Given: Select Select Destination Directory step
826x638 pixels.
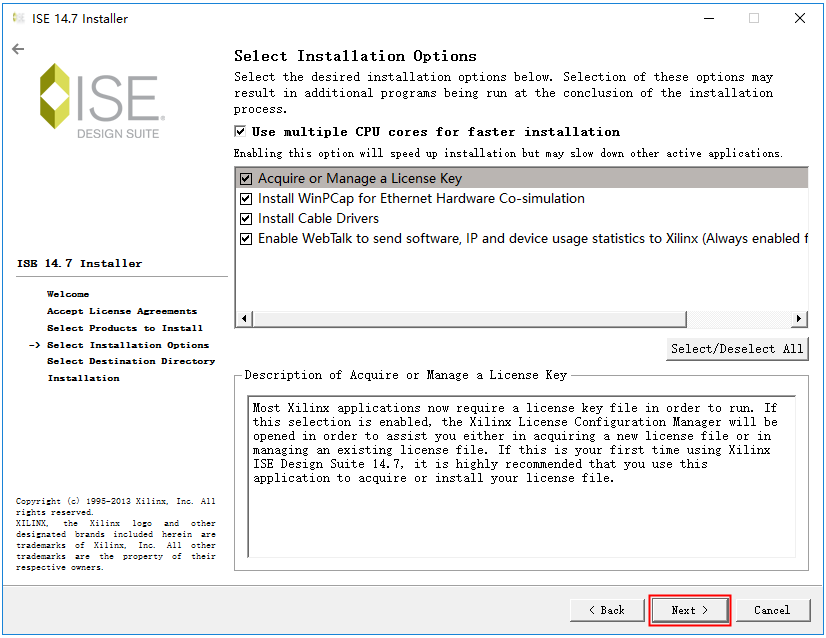Looking at the screenshot, I should point(131,361).
